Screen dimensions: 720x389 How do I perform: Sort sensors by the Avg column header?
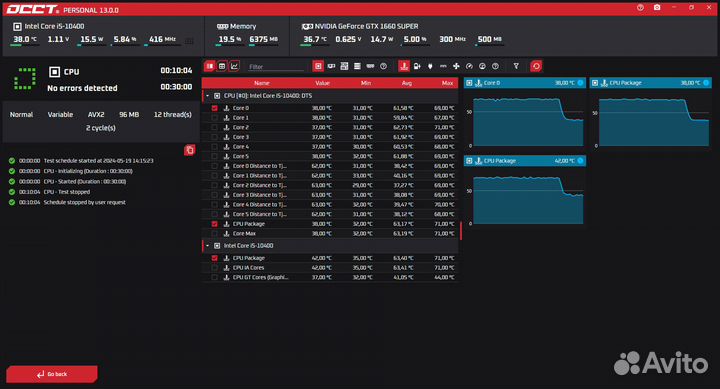tap(406, 83)
